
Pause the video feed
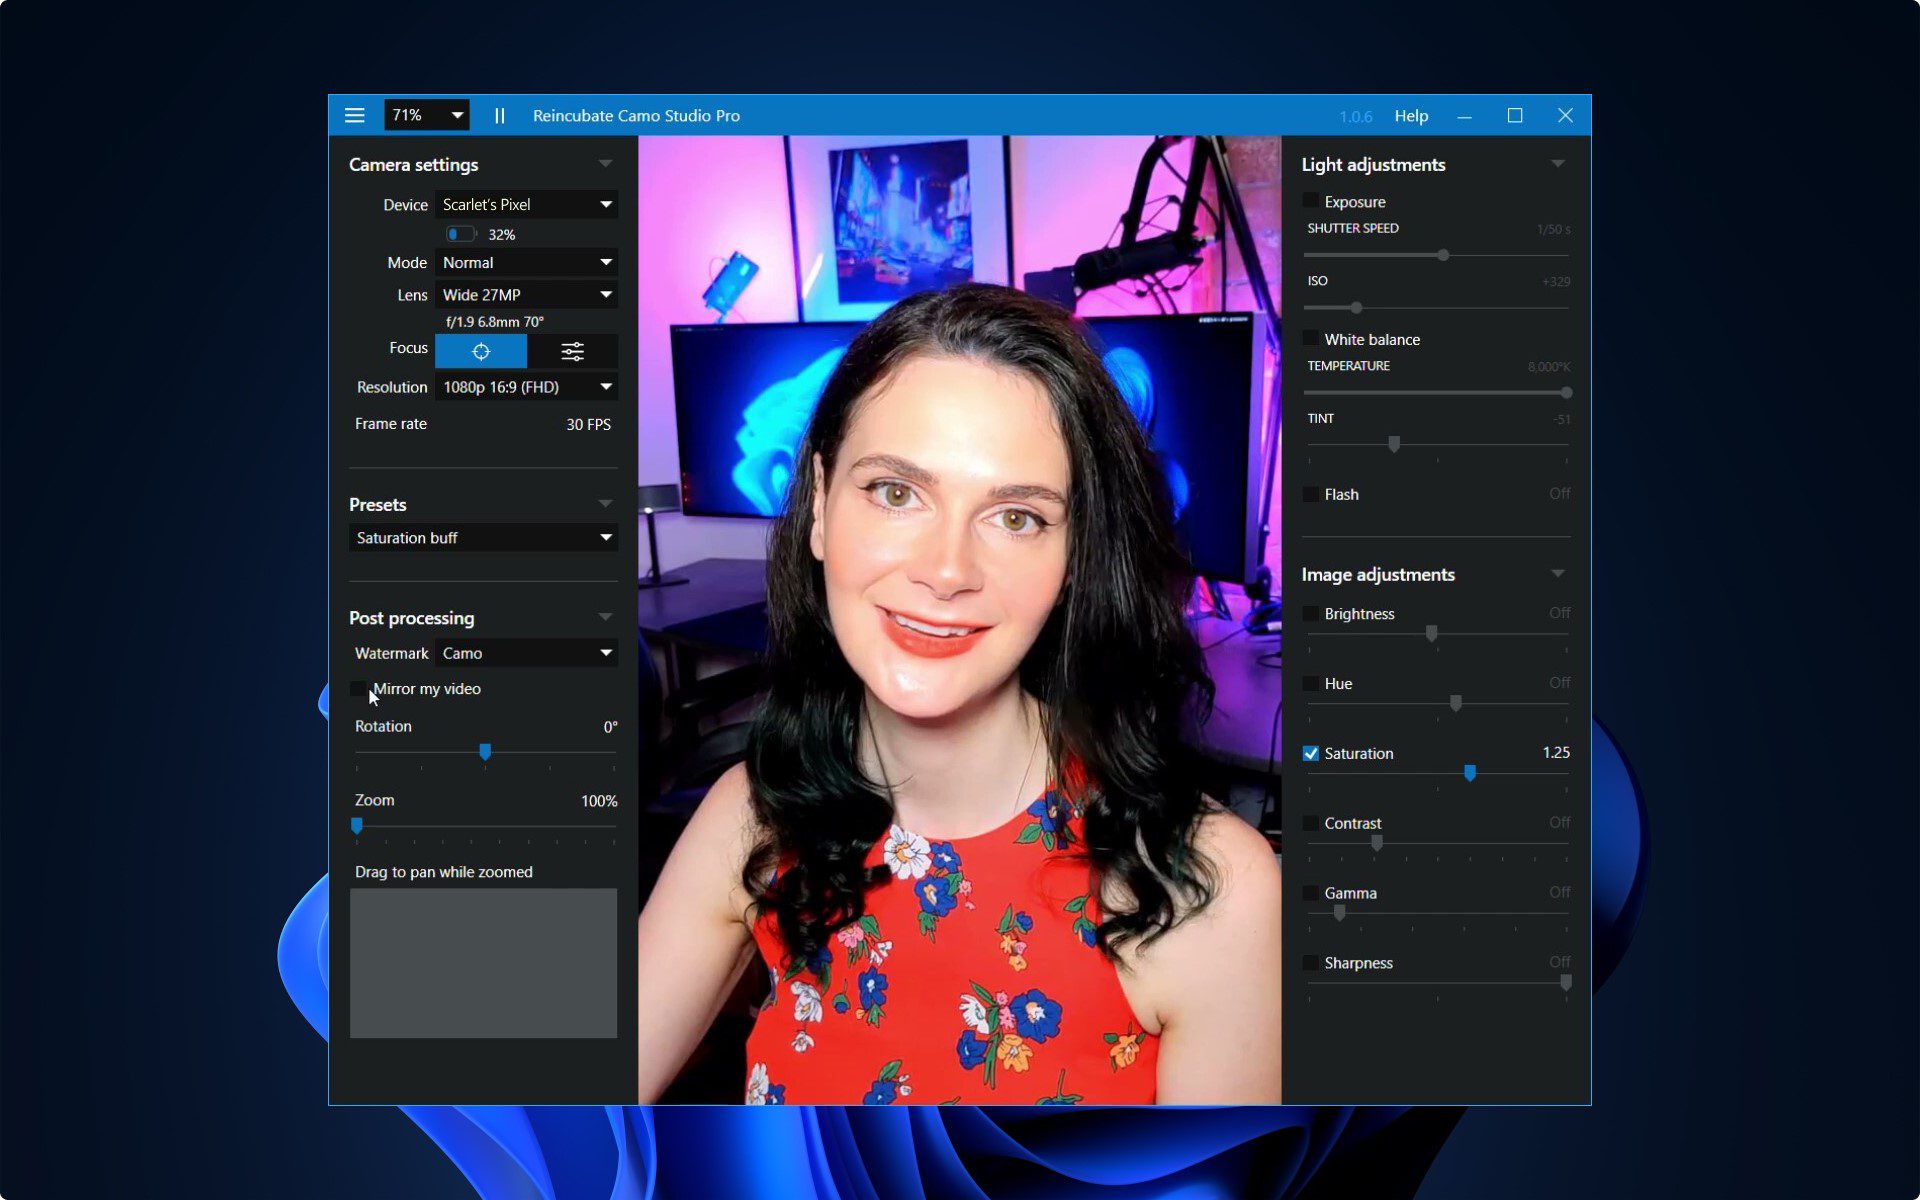(x=499, y=115)
